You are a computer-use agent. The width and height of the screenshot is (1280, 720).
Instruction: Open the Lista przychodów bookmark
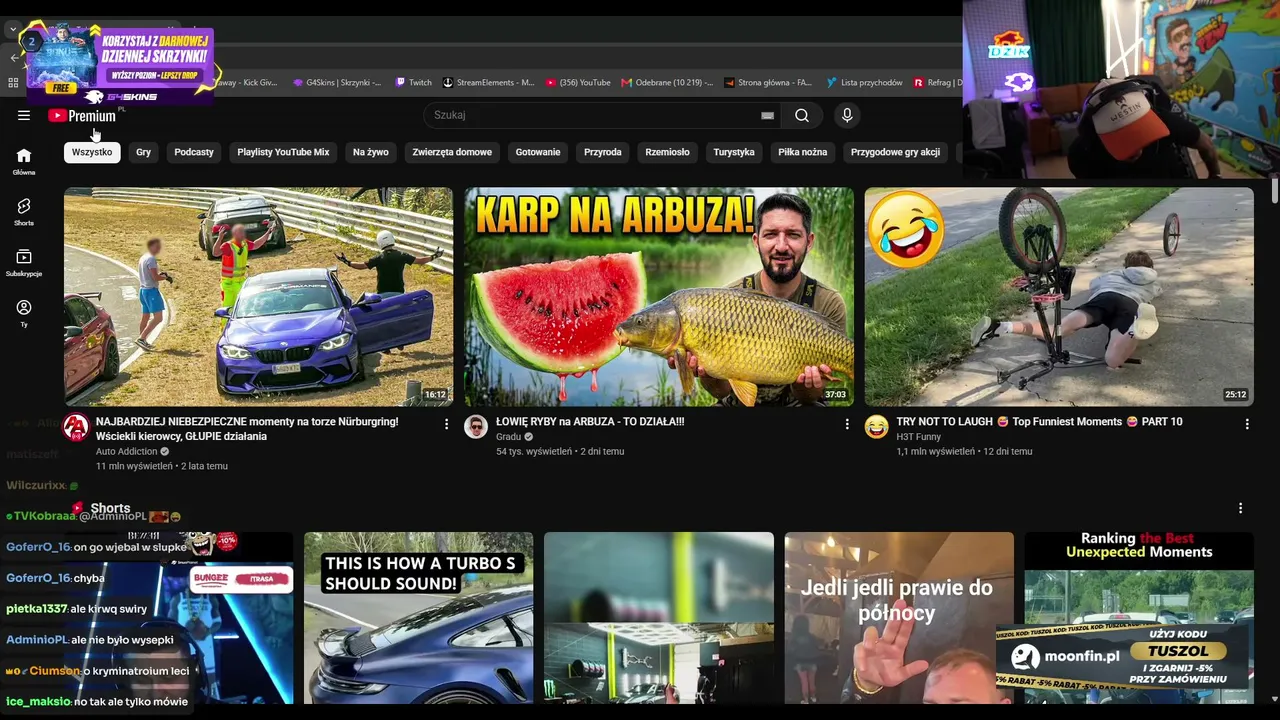[x=865, y=83]
